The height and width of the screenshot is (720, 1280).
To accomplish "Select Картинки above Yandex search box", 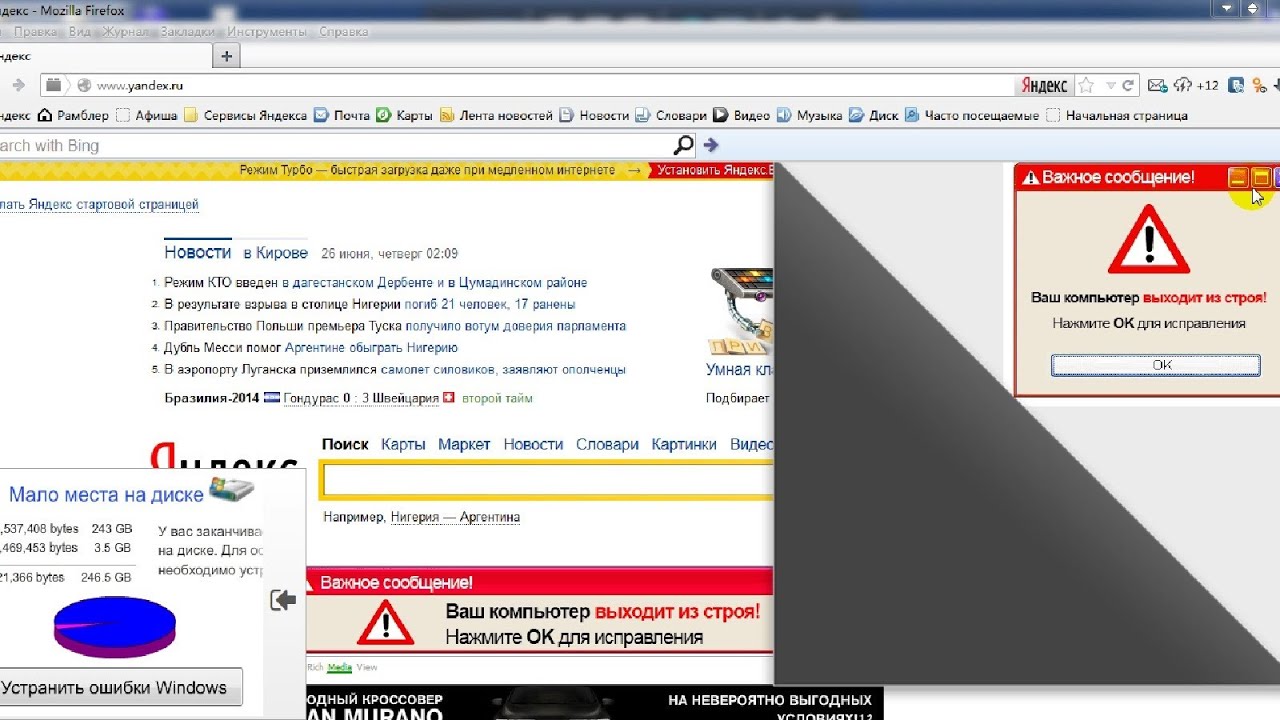I will pyautogui.click(x=684, y=444).
